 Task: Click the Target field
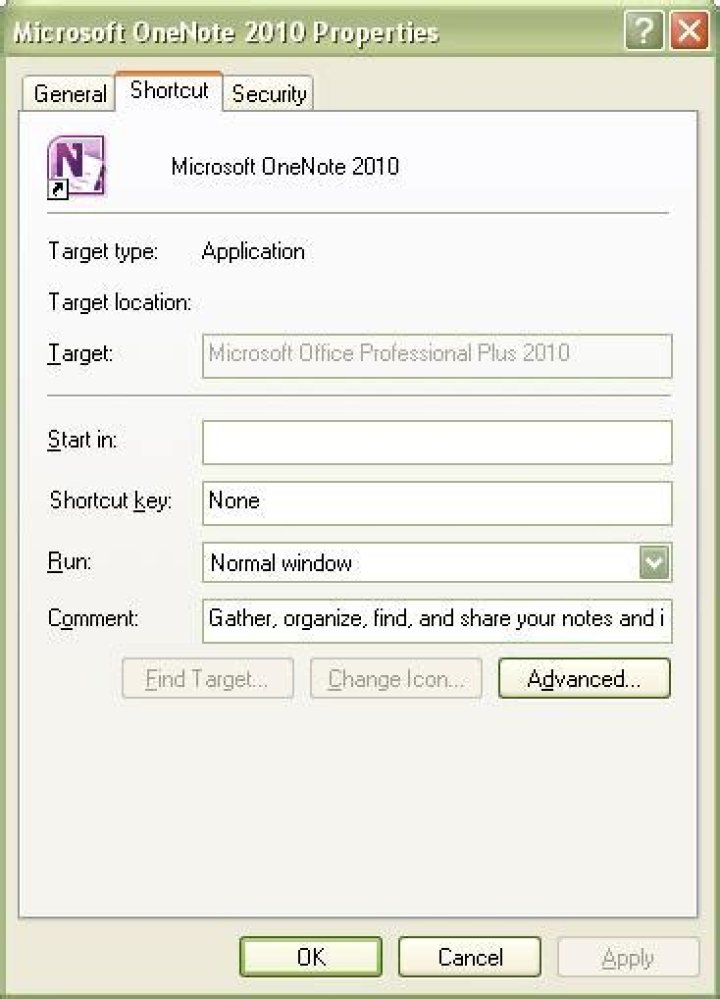437,355
